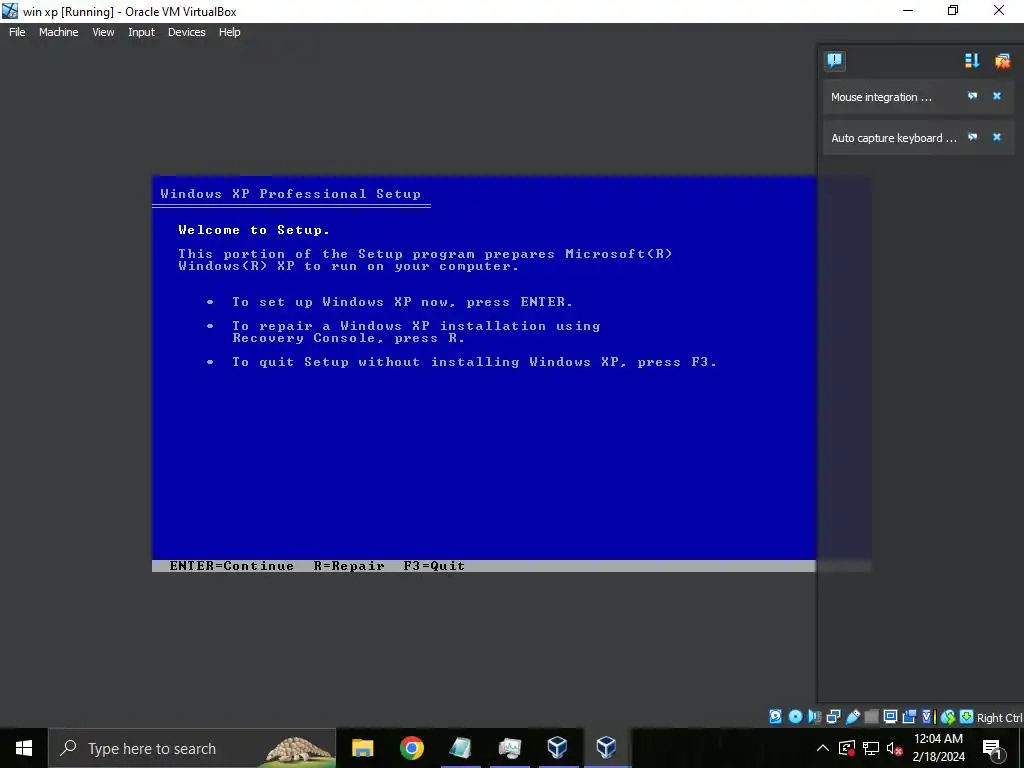Click the VirtualBox window title icon
The width and height of the screenshot is (1024, 768).
[10, 11]
